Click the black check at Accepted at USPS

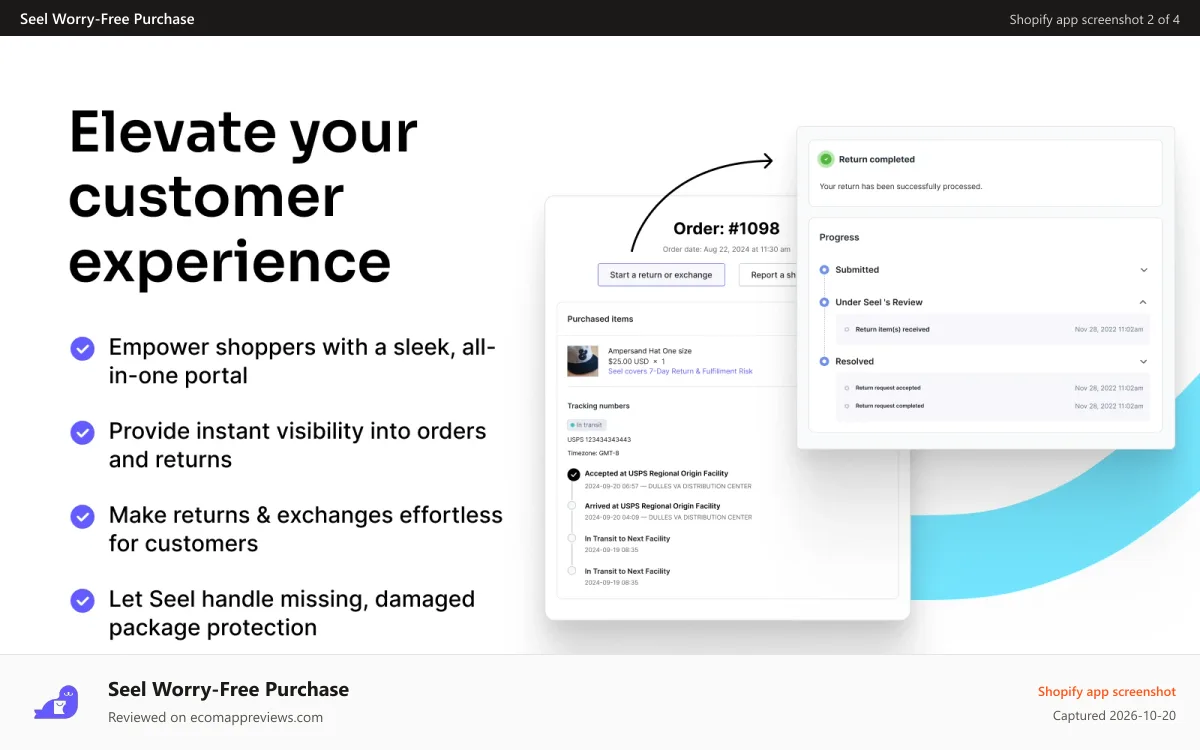point(573,475)
